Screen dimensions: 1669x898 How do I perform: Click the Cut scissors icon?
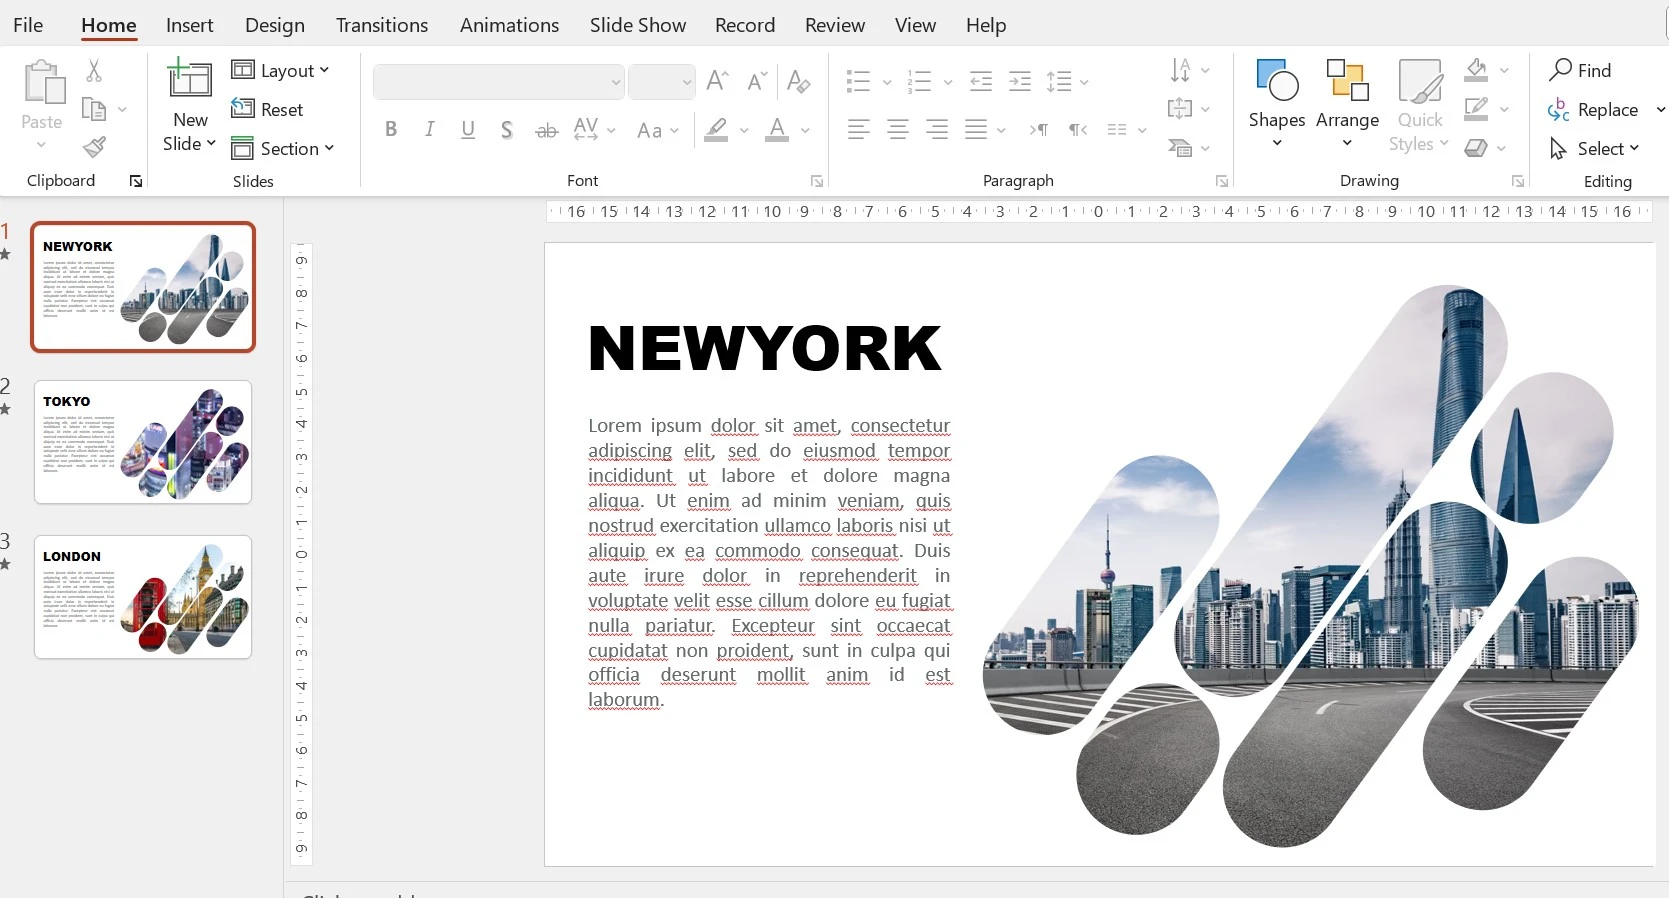coord(94,70)
